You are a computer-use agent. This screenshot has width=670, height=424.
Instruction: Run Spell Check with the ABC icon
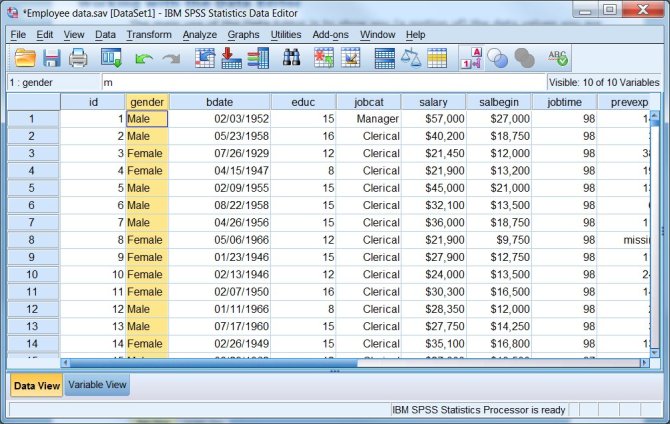coord(558,58)
